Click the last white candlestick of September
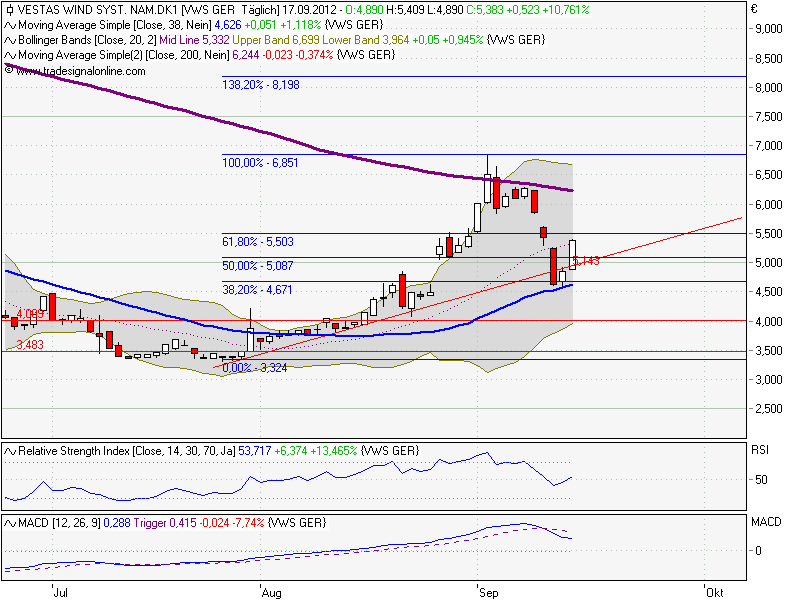 click(572, 255)
